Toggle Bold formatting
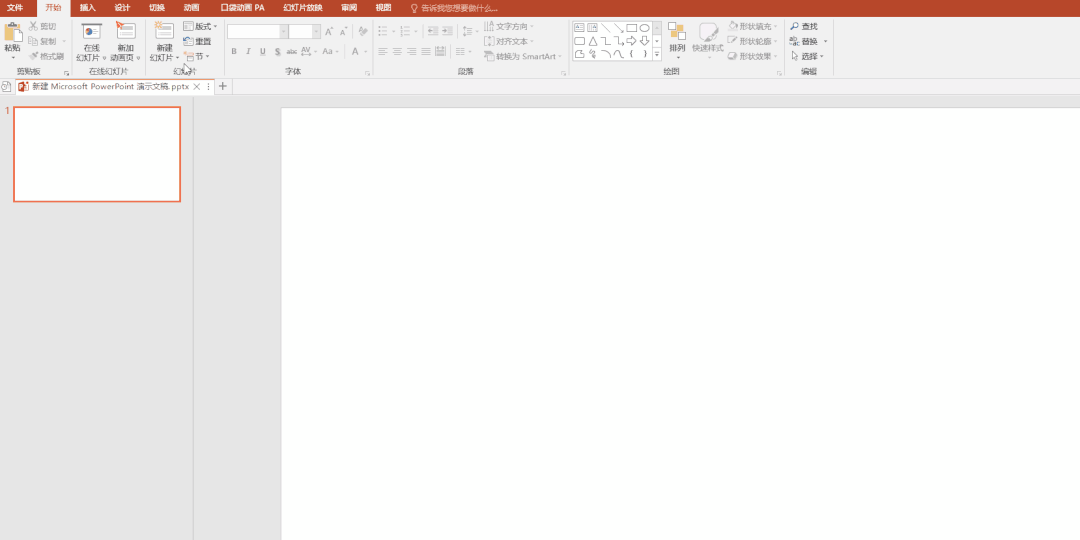1080x540 pixels. tap(234, 52)
